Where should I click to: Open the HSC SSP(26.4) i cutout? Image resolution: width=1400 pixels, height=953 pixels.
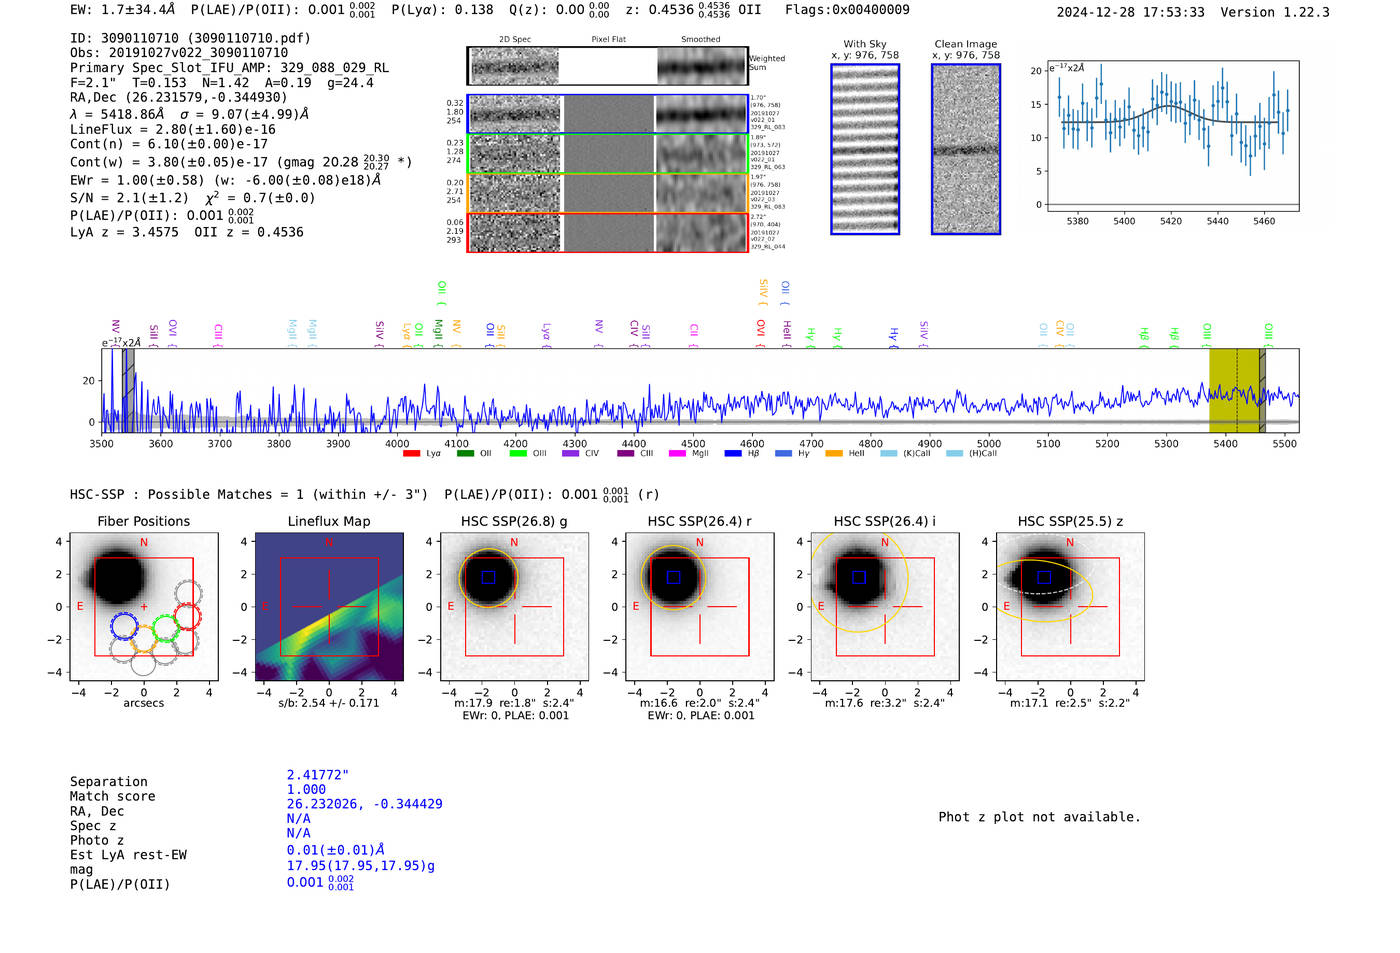[x=885, y=607]
